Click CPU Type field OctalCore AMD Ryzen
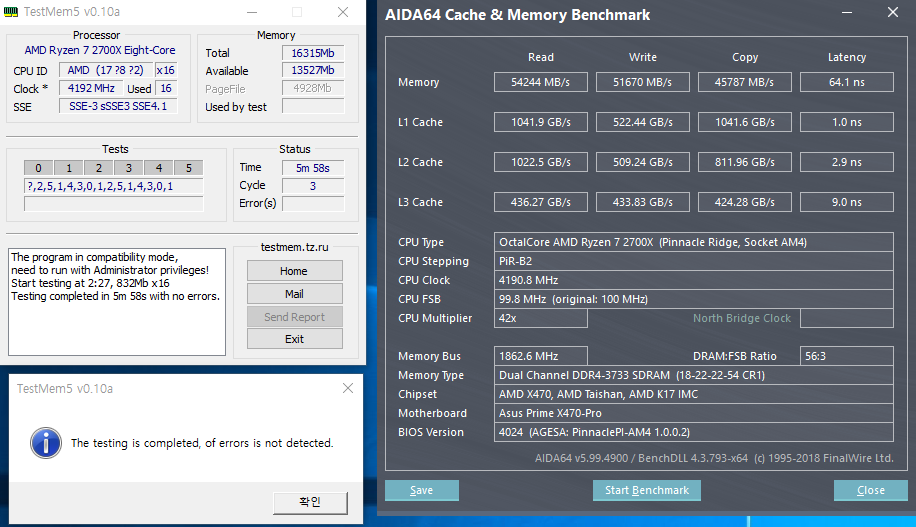 pos(693,242)
